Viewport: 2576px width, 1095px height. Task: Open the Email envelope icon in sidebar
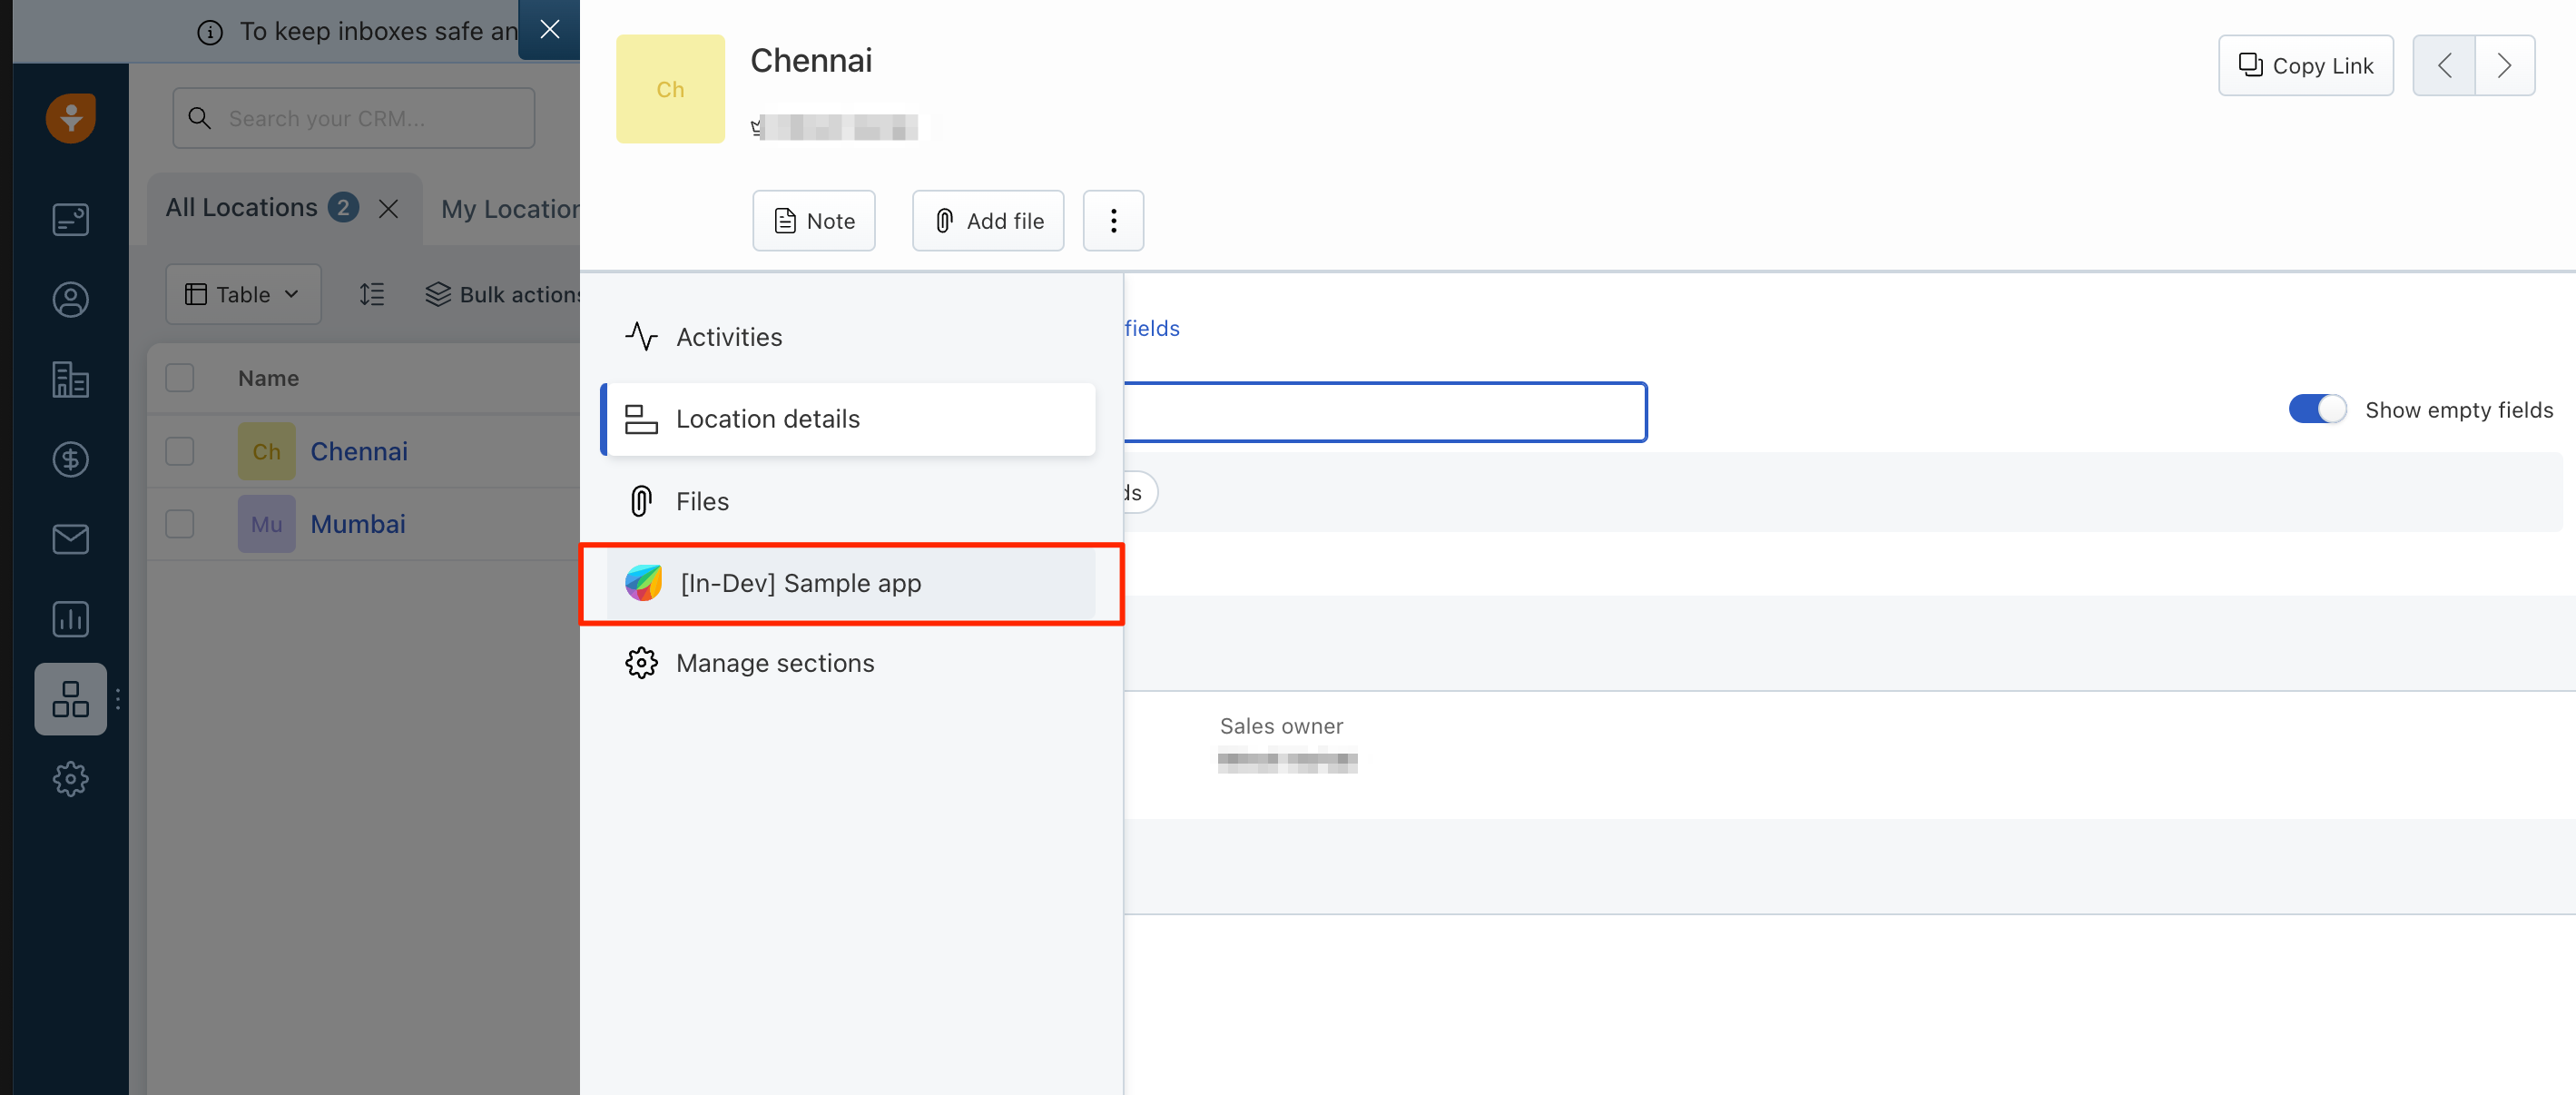coord(70,539)
